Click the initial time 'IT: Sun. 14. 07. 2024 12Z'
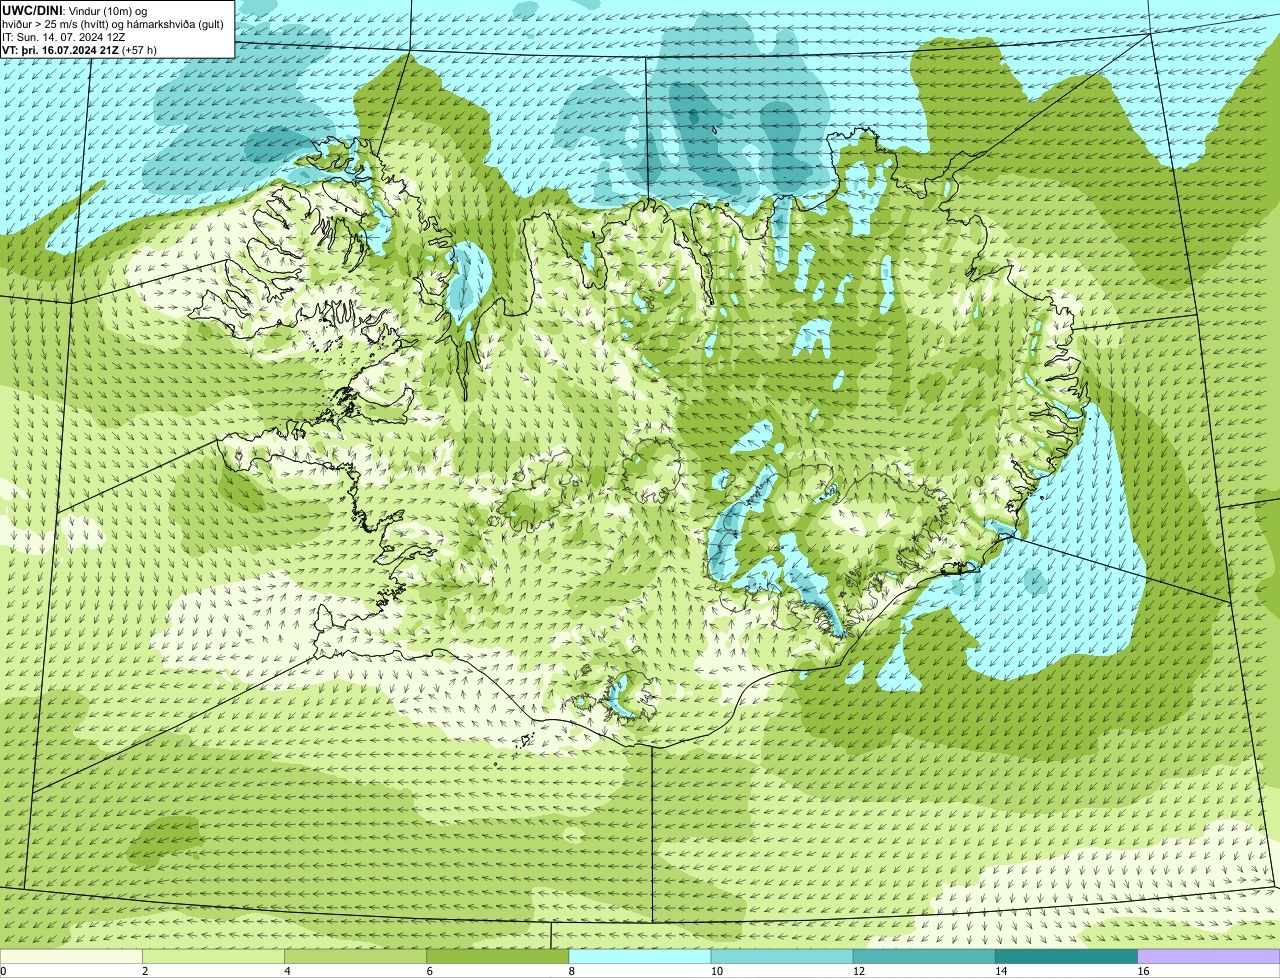The height and width of the screenshot is (978, 1280). click(x=66, y=36)
